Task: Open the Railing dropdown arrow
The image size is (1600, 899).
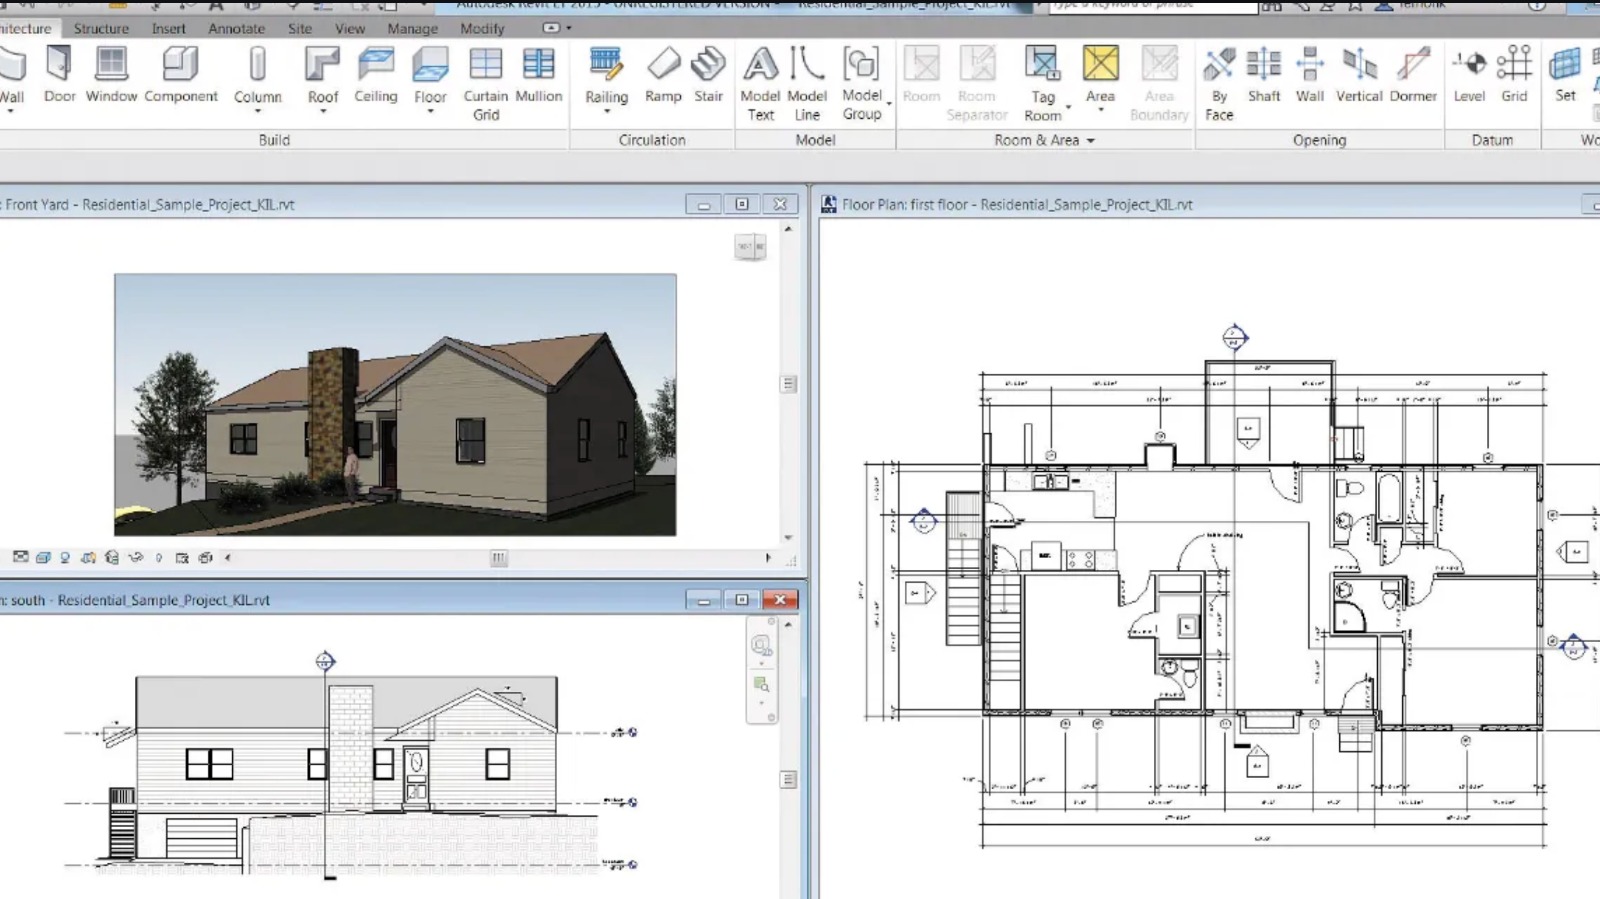Action: point(606,111)
